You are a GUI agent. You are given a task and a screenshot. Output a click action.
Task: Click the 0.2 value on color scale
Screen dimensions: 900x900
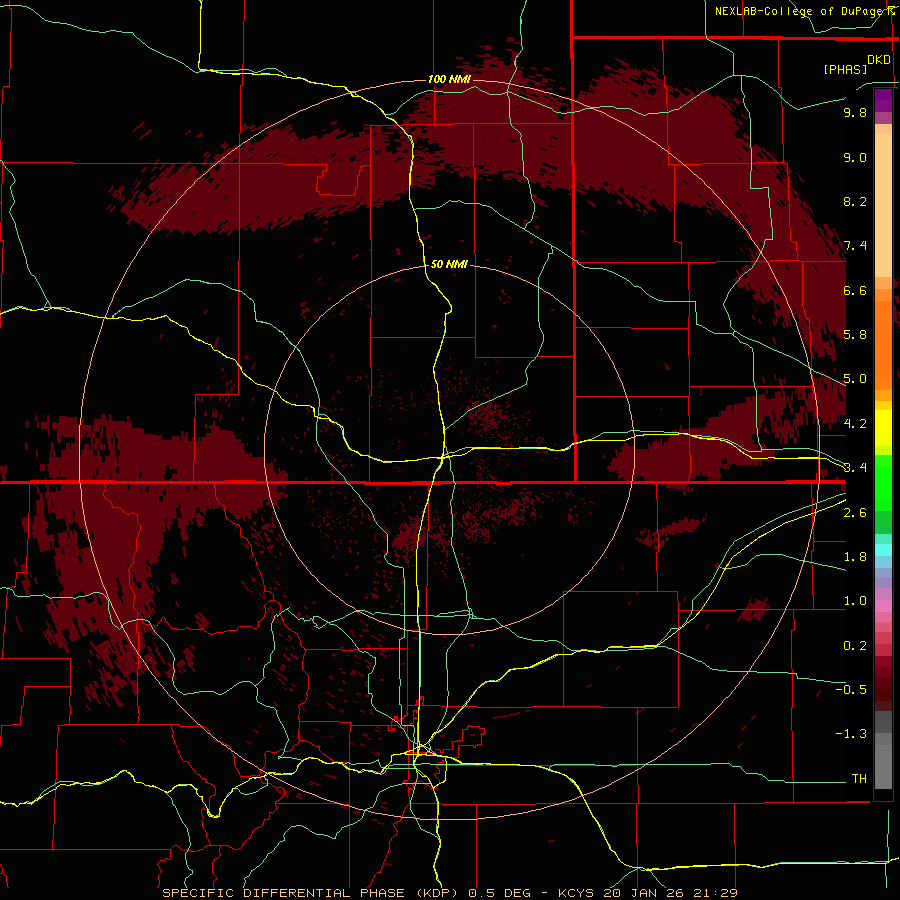point(855,646)
